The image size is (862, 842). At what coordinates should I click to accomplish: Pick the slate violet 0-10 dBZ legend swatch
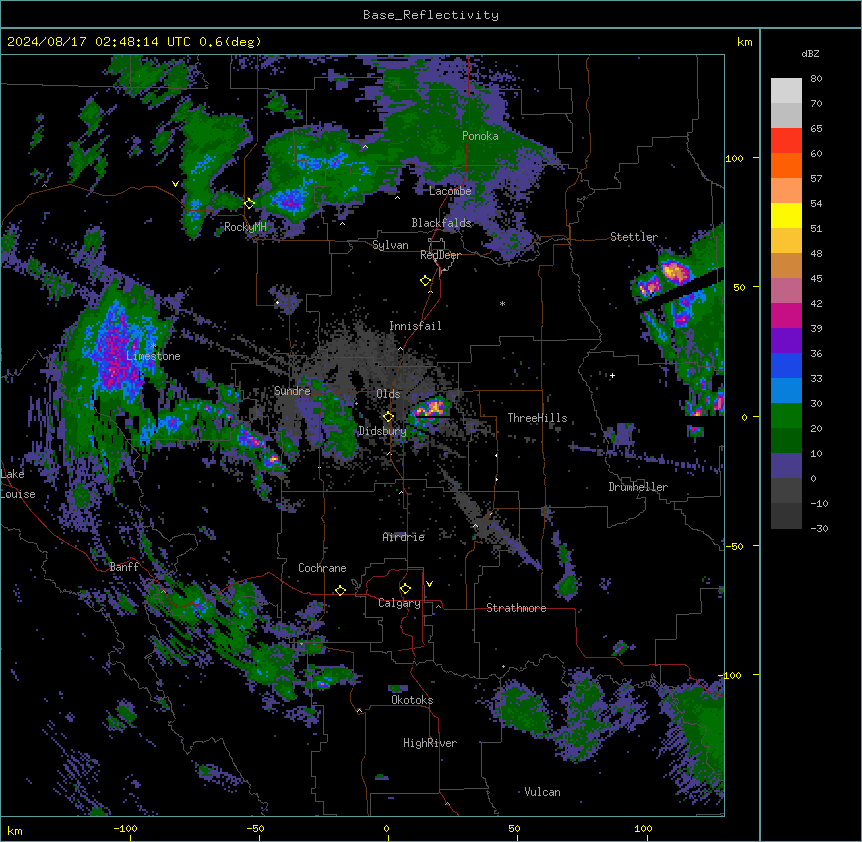point(786,466)
